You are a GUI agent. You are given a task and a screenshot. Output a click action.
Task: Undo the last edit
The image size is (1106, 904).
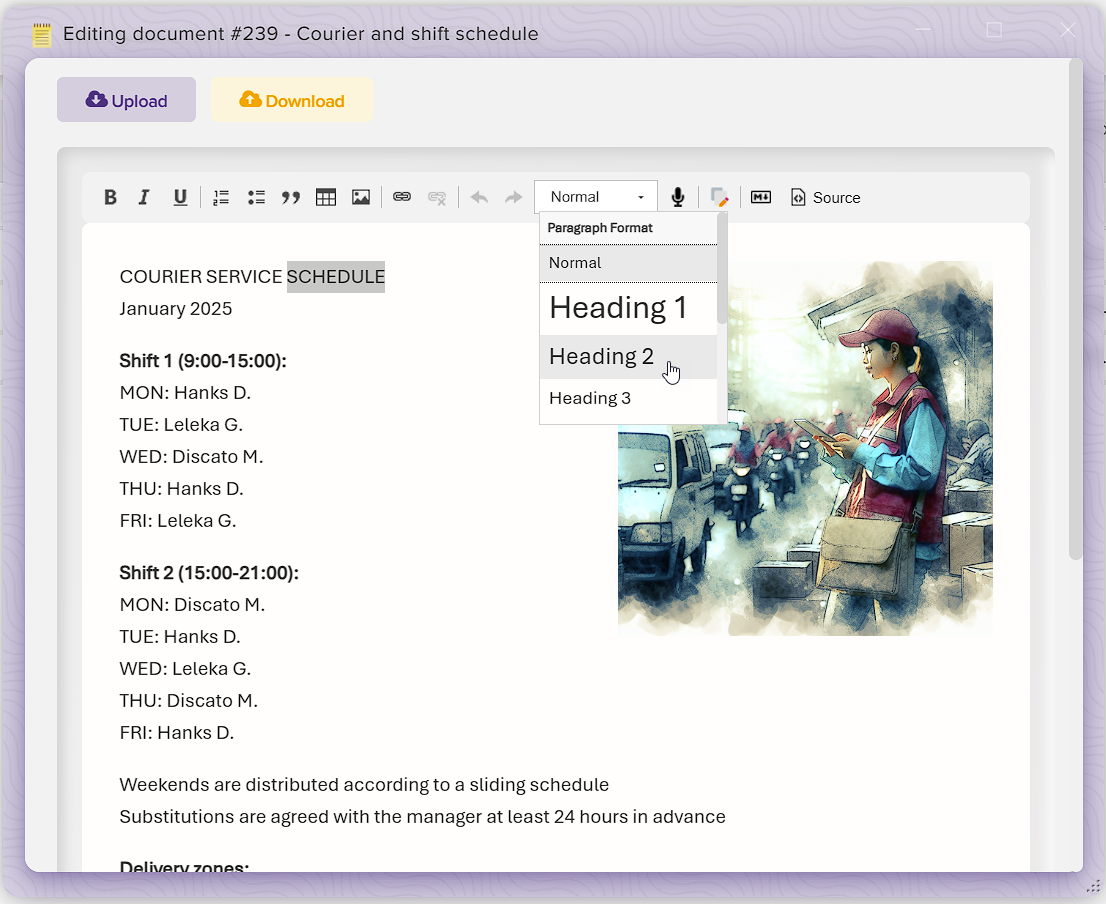click(479, 197)
